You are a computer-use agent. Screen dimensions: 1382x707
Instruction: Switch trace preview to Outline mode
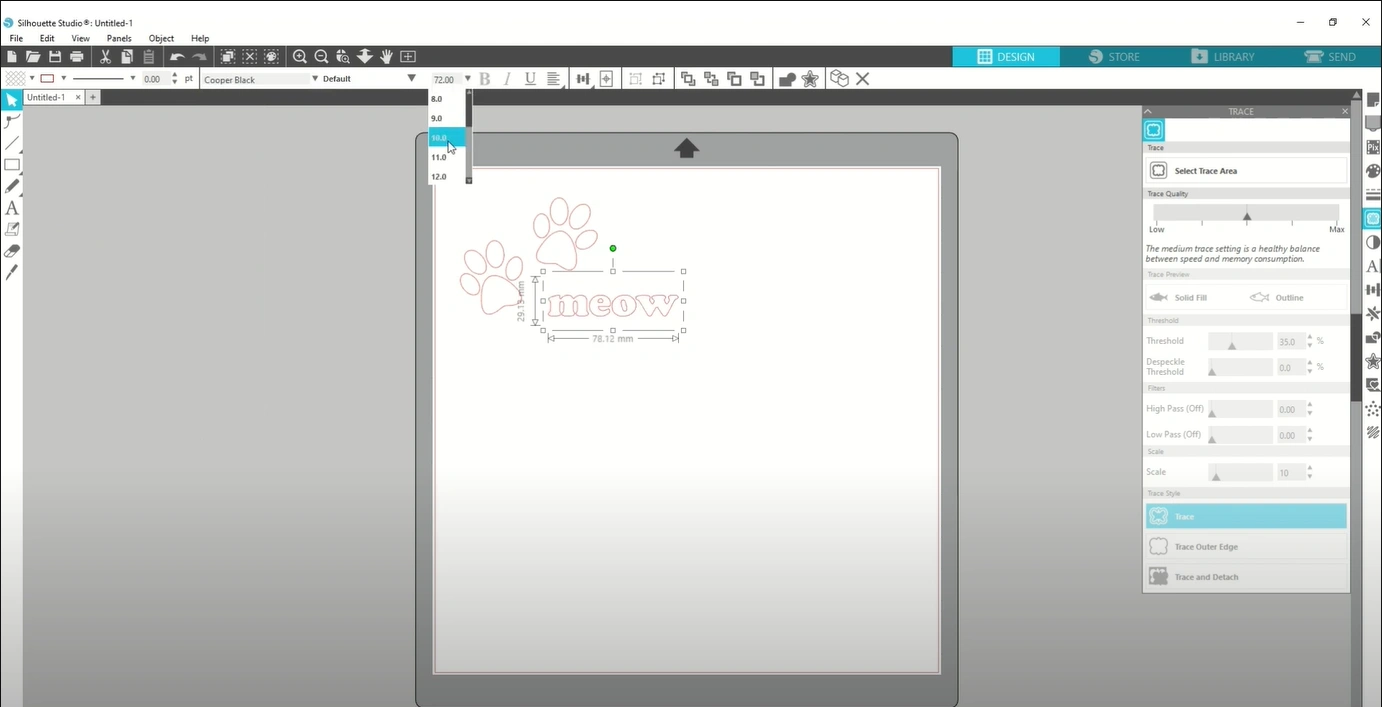pyautogui.click(x=1289, y=297)
